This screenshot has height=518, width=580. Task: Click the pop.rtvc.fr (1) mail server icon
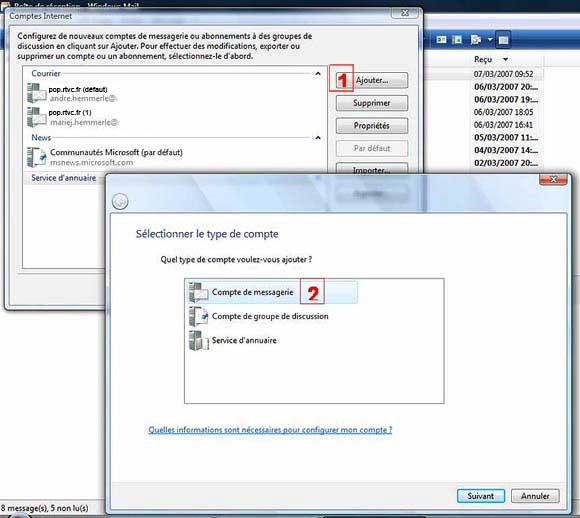(36, 117)
